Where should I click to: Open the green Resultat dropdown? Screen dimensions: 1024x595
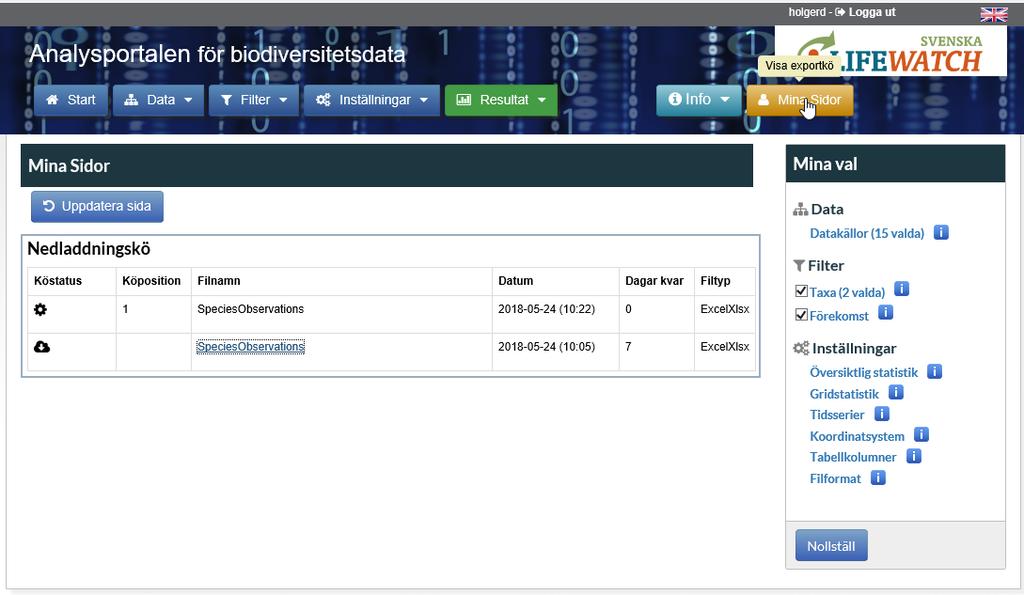coord(501,100)
